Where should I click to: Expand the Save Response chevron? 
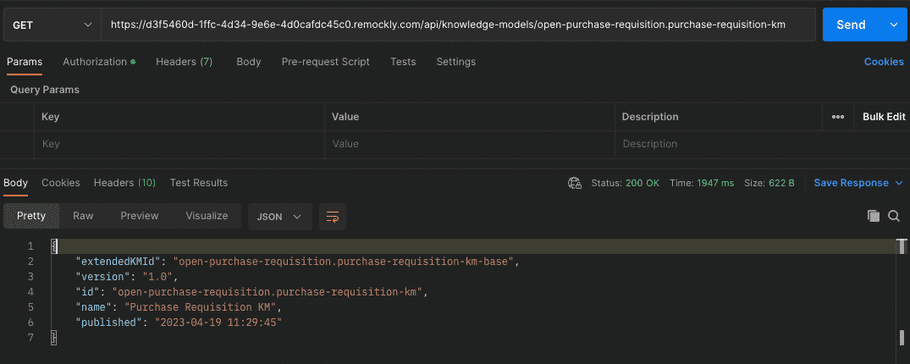click(x=899, y=183)
